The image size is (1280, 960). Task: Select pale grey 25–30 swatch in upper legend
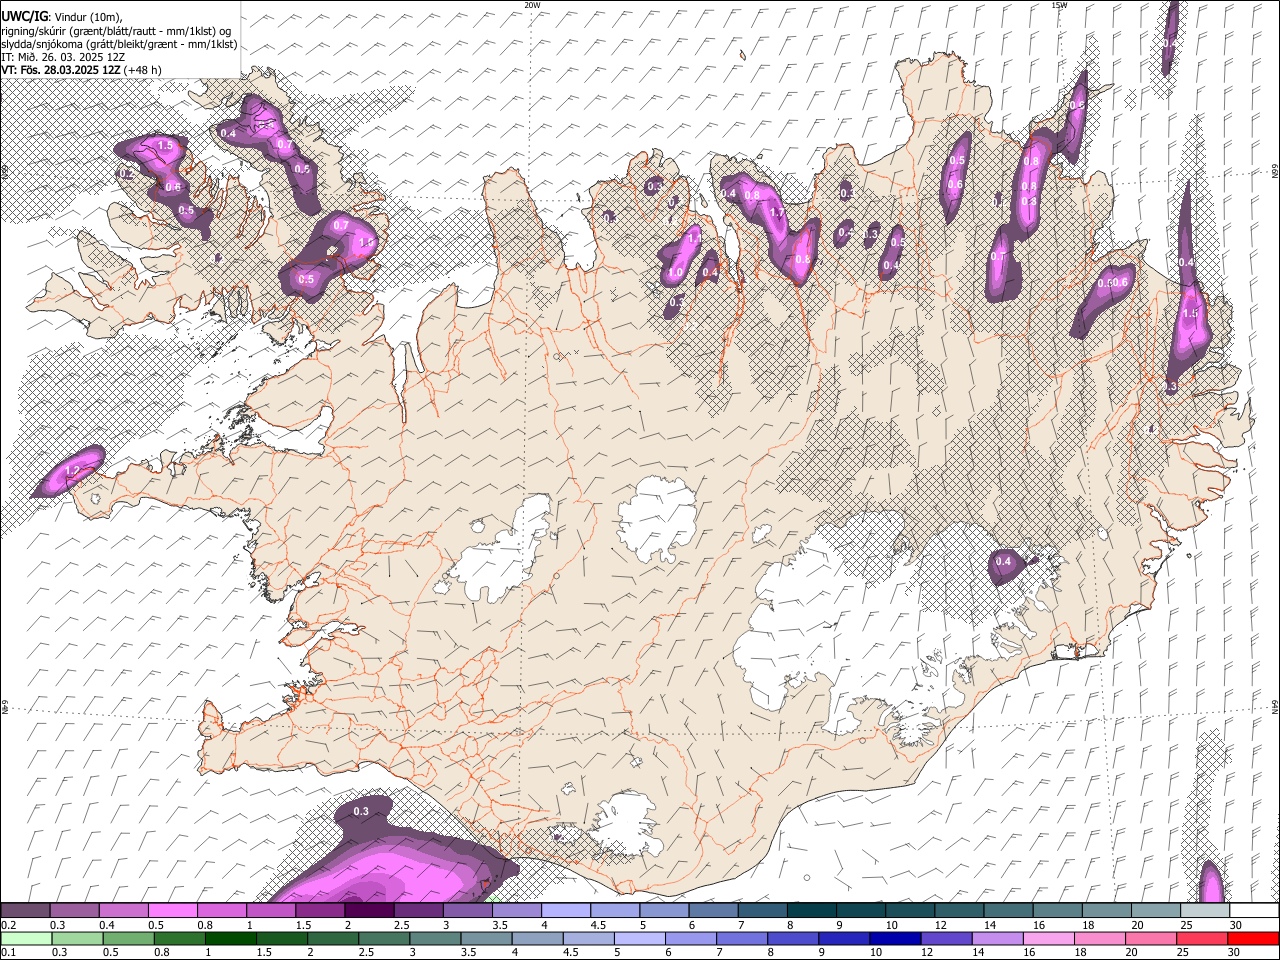click(x=1205, y=911)
